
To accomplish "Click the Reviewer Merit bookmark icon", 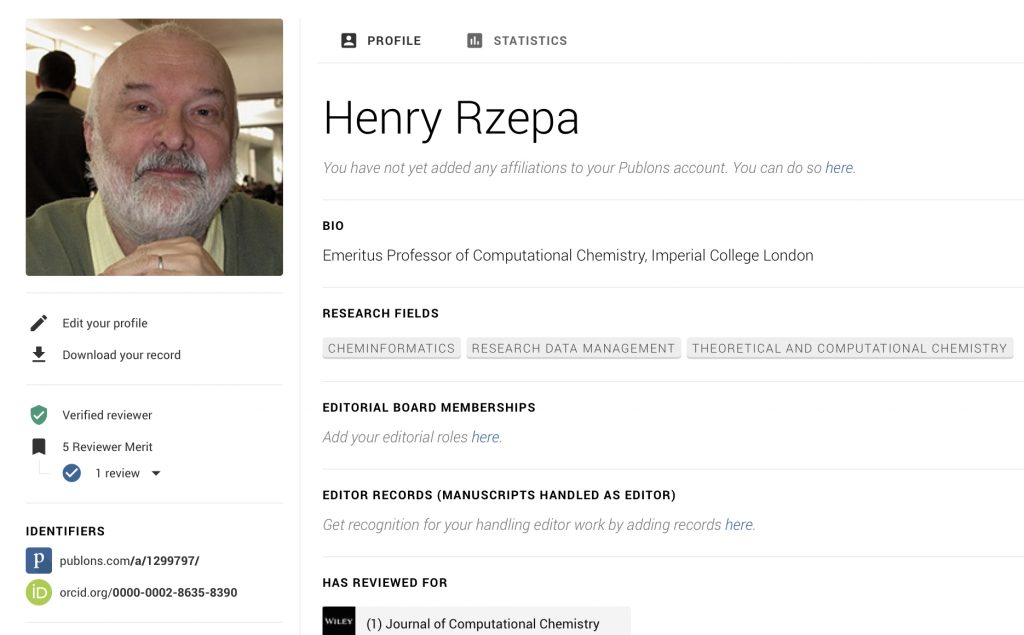I will (x=39, y=447).
